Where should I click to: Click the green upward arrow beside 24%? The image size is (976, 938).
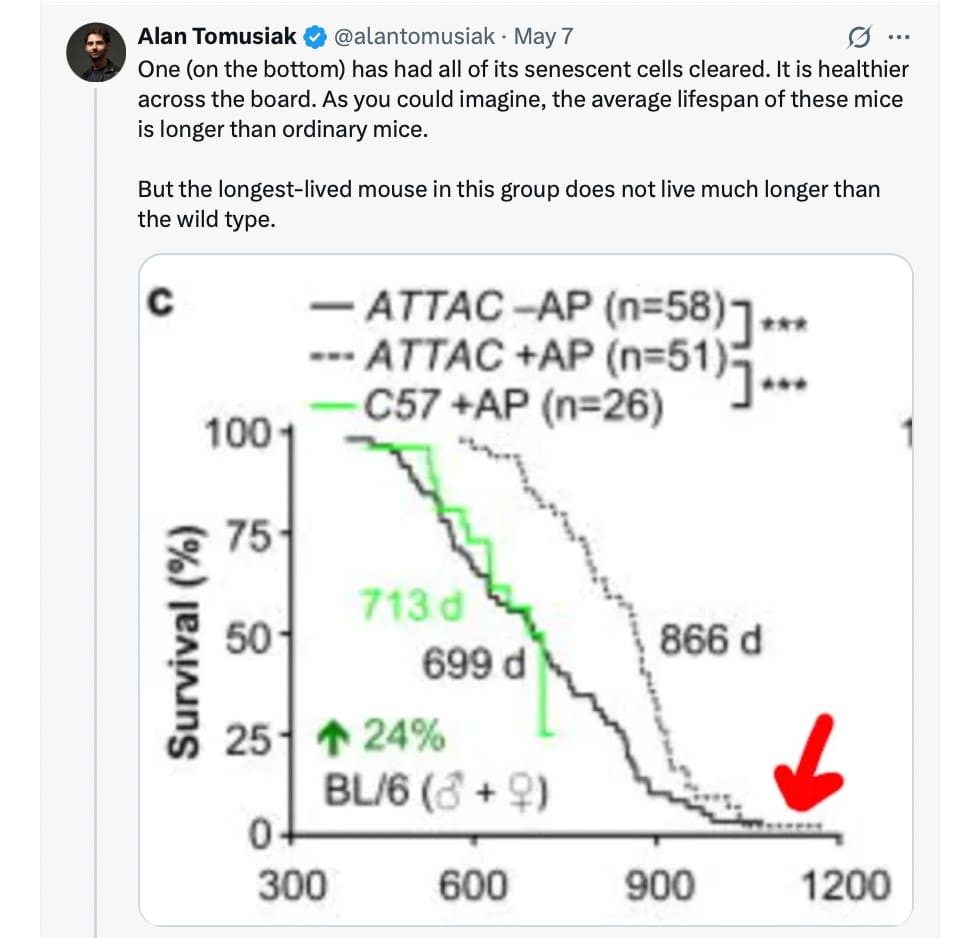(x=334, y=738)
